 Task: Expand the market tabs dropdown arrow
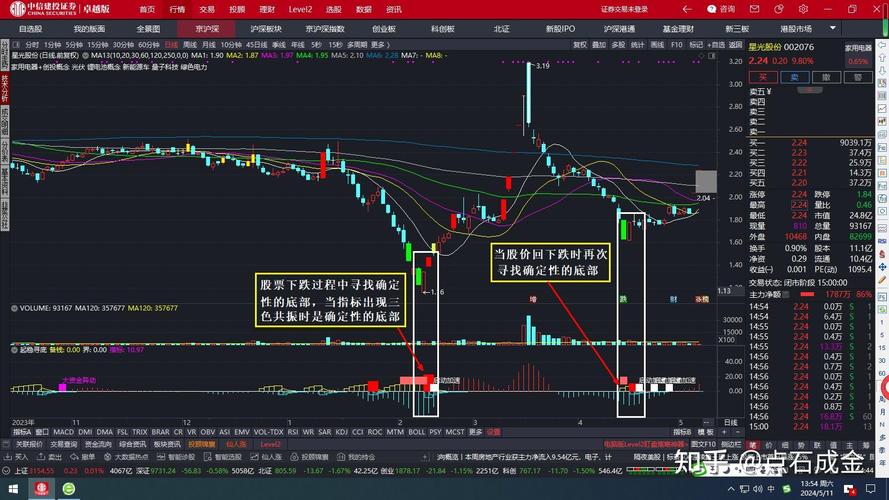pos(833,28)
